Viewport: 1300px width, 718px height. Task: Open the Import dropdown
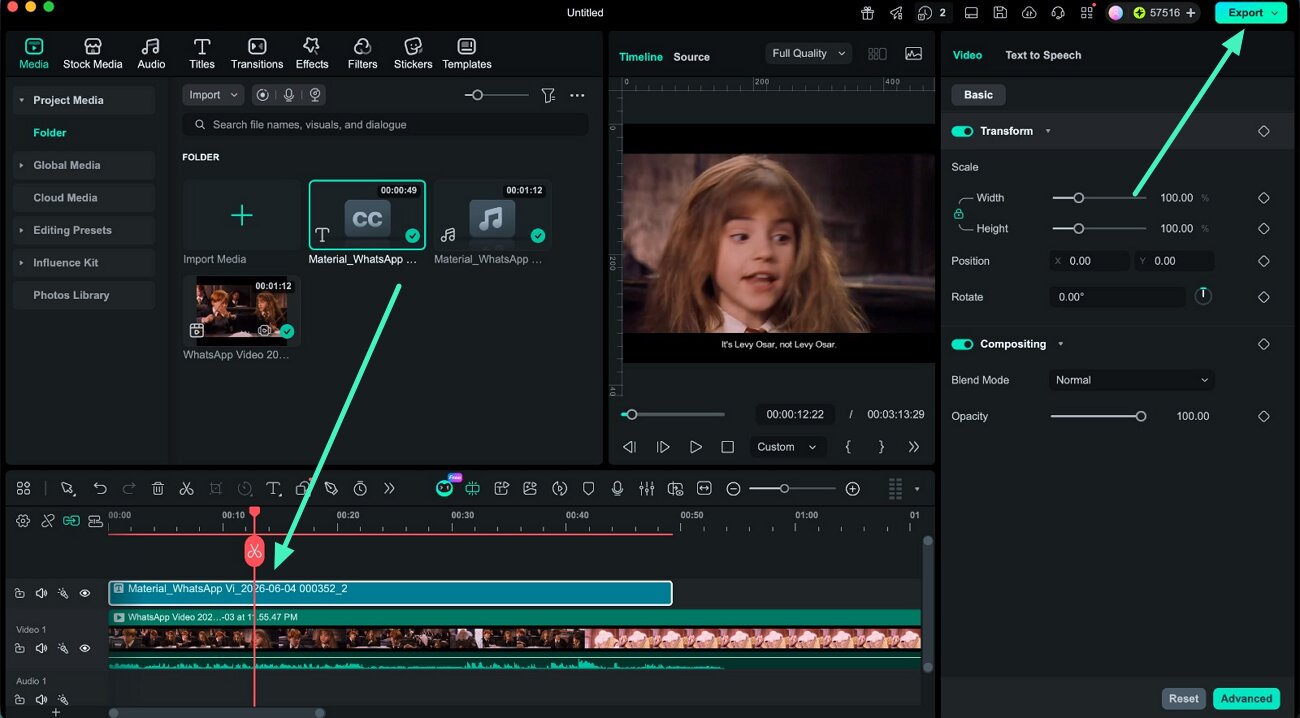tap(213, 95)
